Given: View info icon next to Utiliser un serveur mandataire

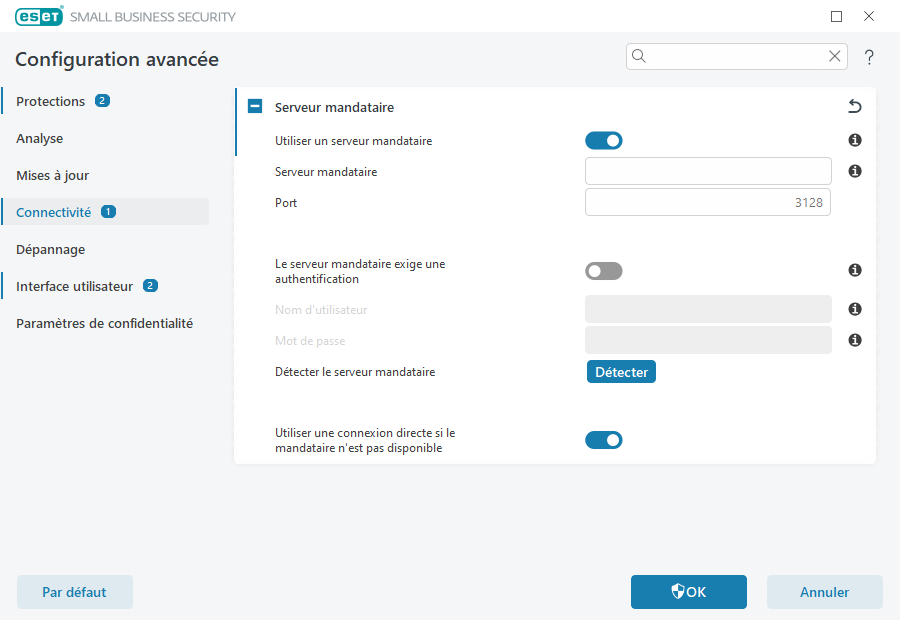Looking at the screenshot, I should click(854, 140).
